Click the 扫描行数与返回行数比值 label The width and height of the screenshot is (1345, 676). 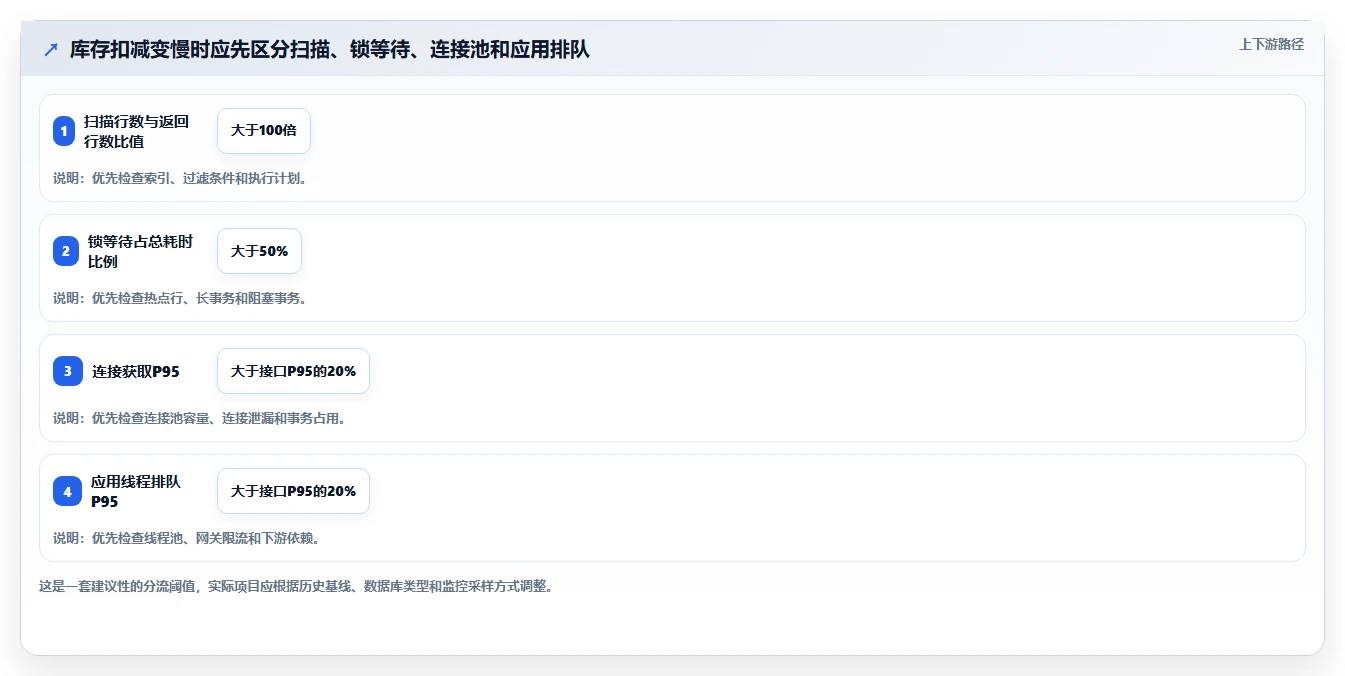(137, 131)
